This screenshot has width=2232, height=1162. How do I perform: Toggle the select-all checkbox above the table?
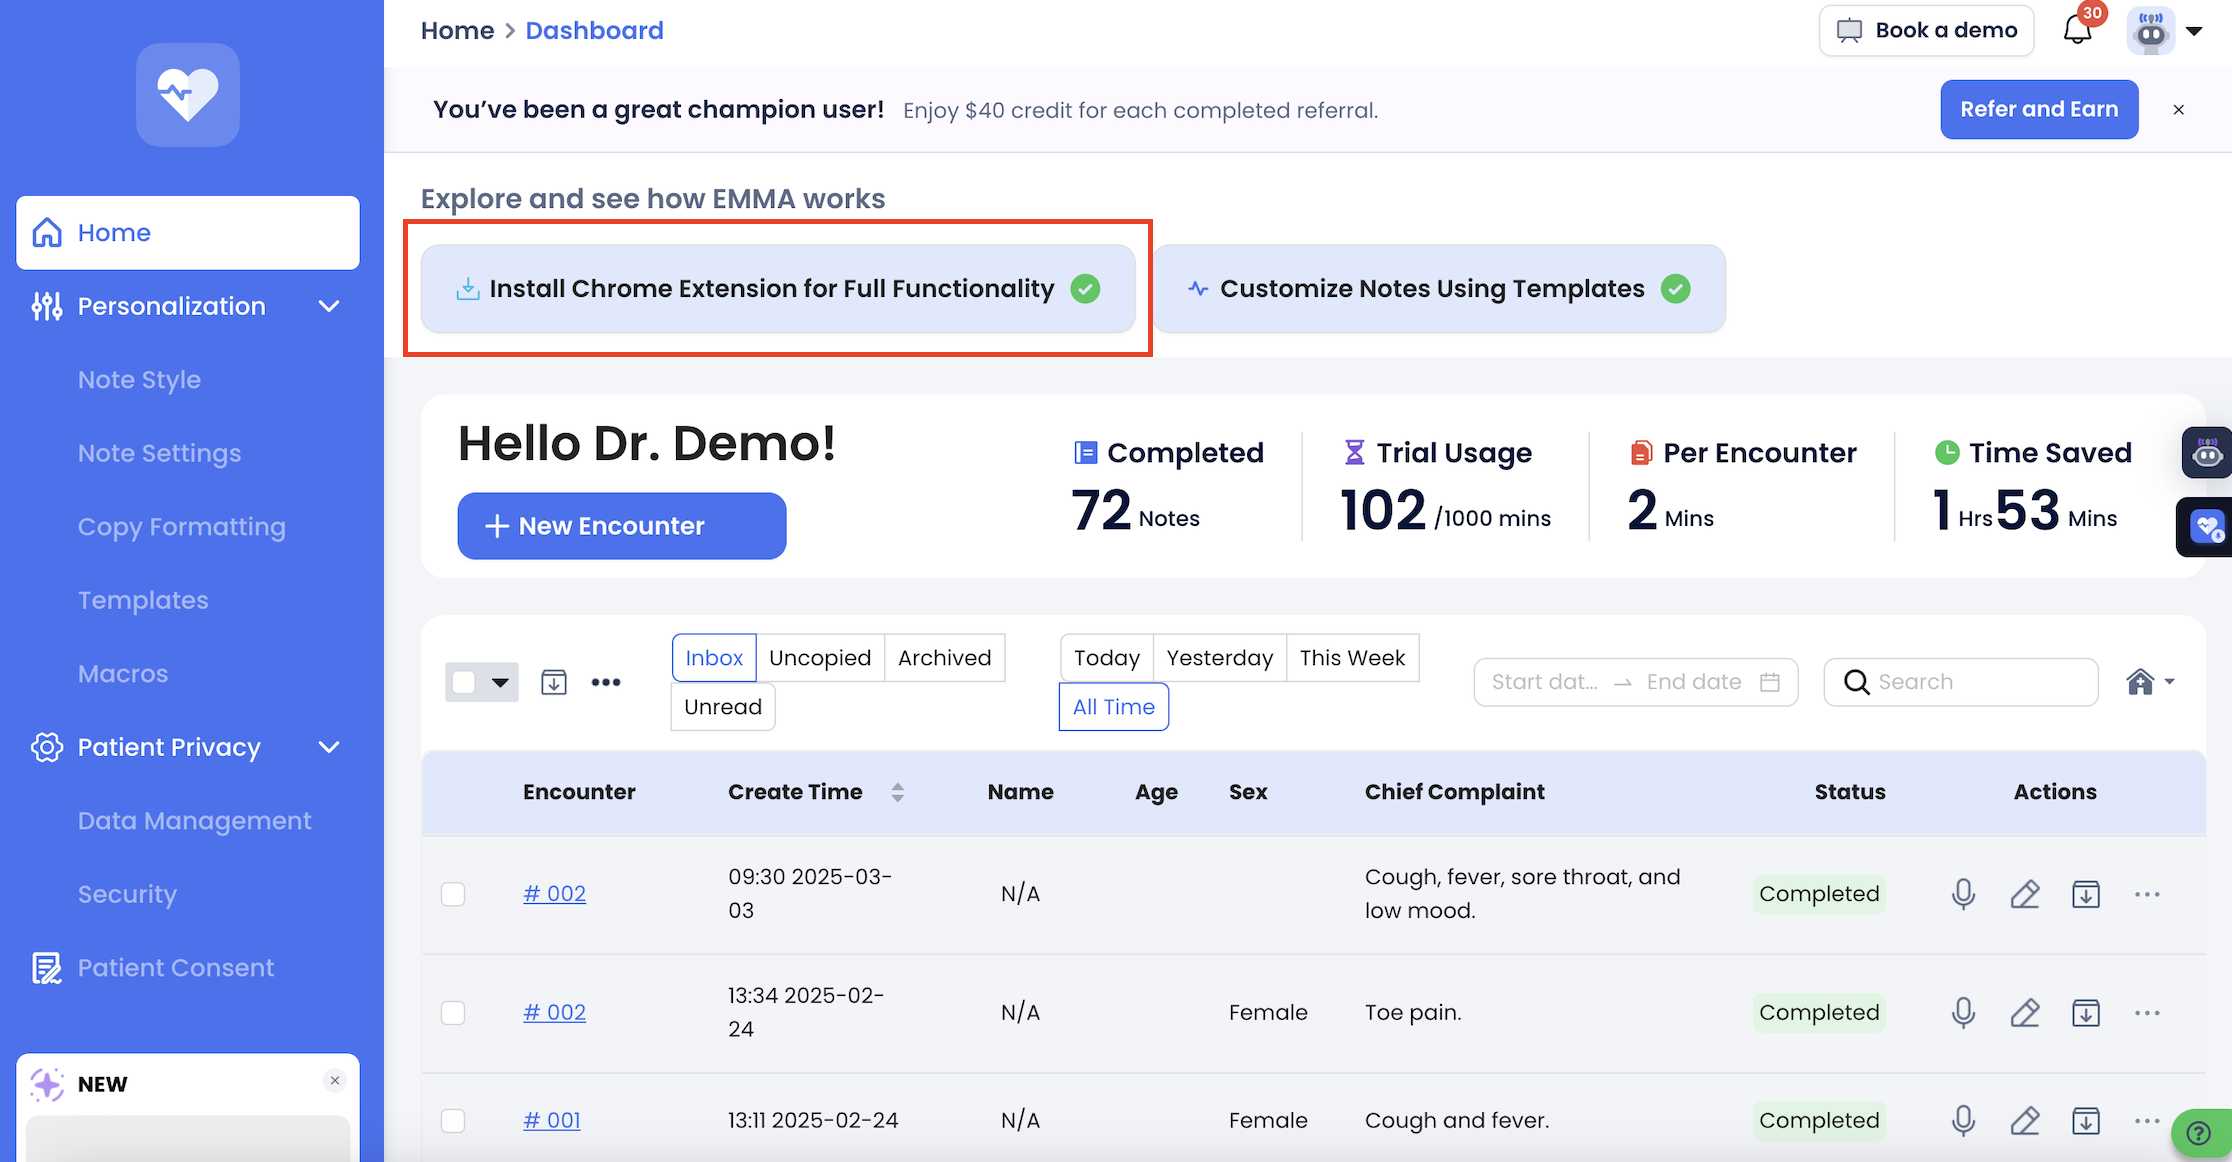[x=464, y=682]
